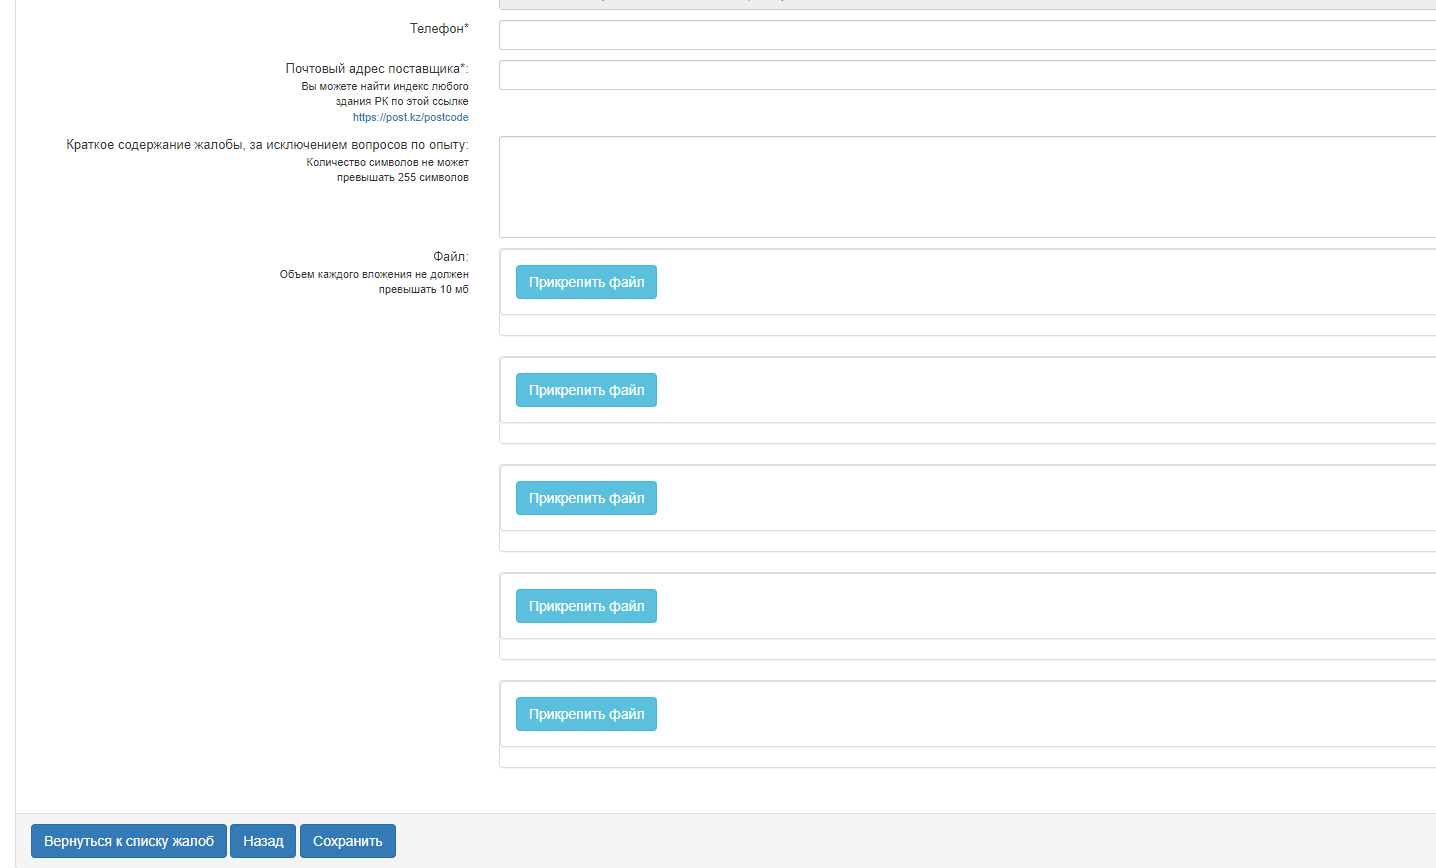The width and height of the screenshot is (1436, 868).
Task: Click the Телефон input field
Action: point(967,35)
